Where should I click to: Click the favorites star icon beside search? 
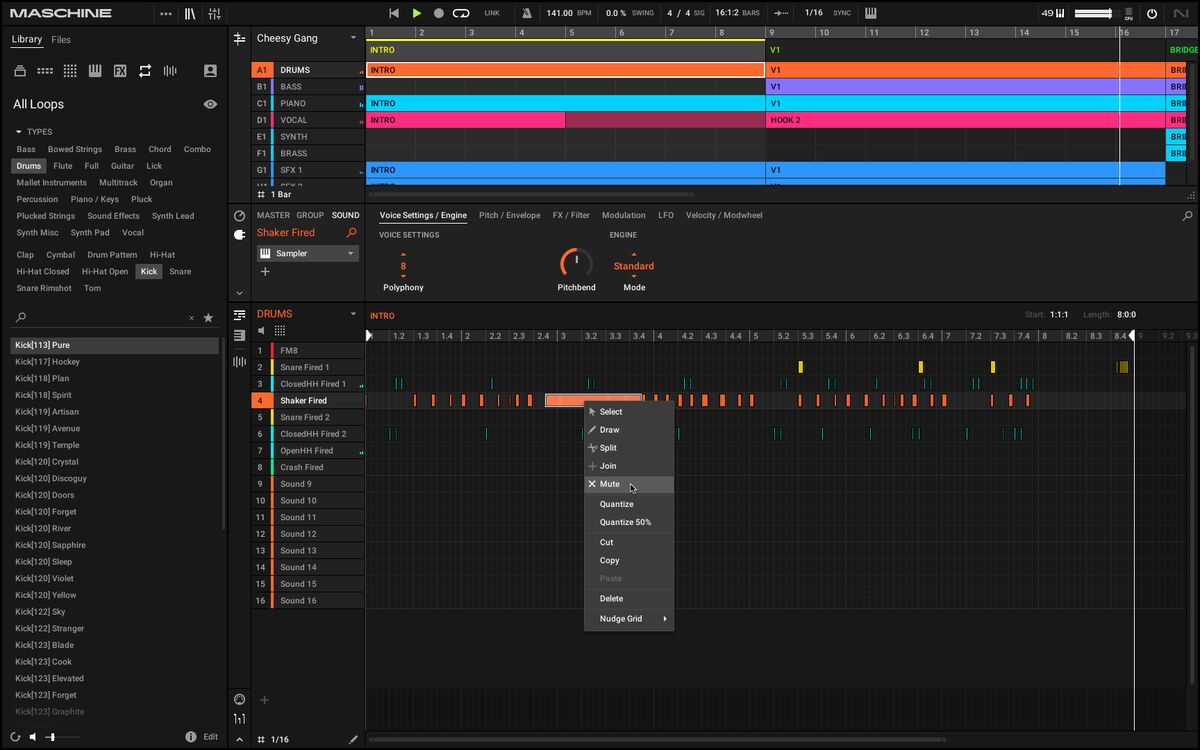208,318
